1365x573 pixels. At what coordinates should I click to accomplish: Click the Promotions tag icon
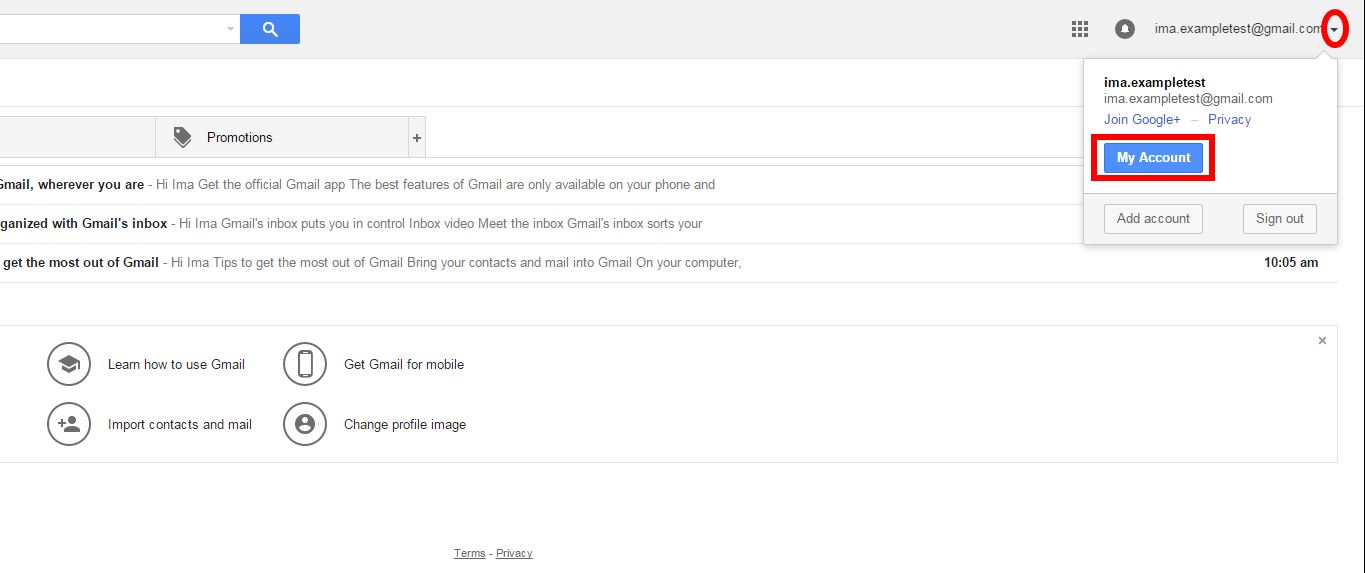coord(182,137)
